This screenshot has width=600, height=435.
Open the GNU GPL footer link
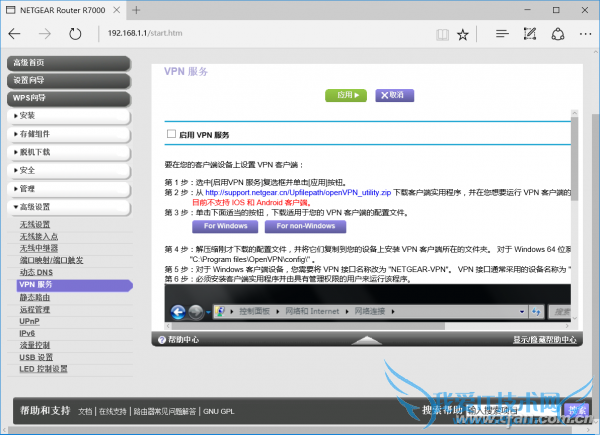point(218,412)
